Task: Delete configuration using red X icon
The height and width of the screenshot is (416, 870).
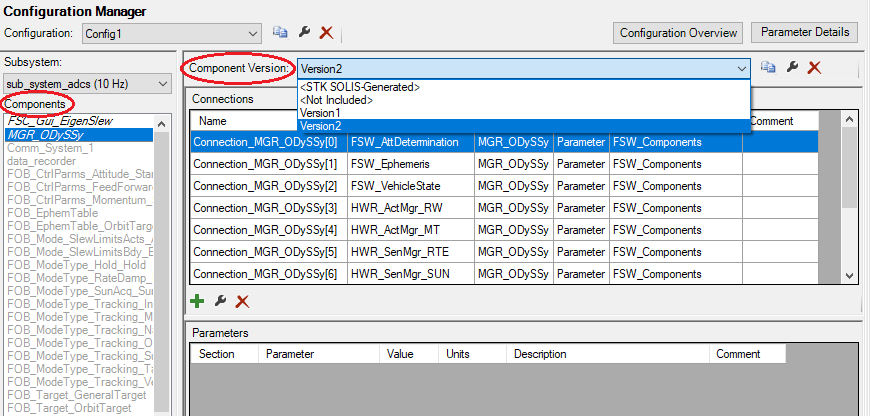Action: pyautogui.click(x=326, y=33)
